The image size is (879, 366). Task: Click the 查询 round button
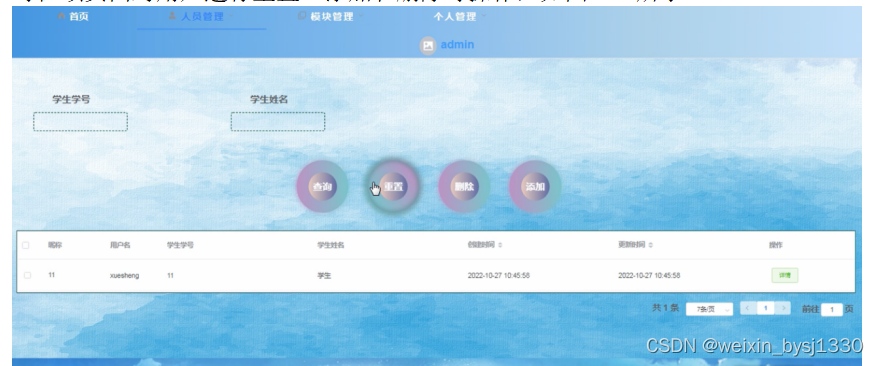pos(322,187)
